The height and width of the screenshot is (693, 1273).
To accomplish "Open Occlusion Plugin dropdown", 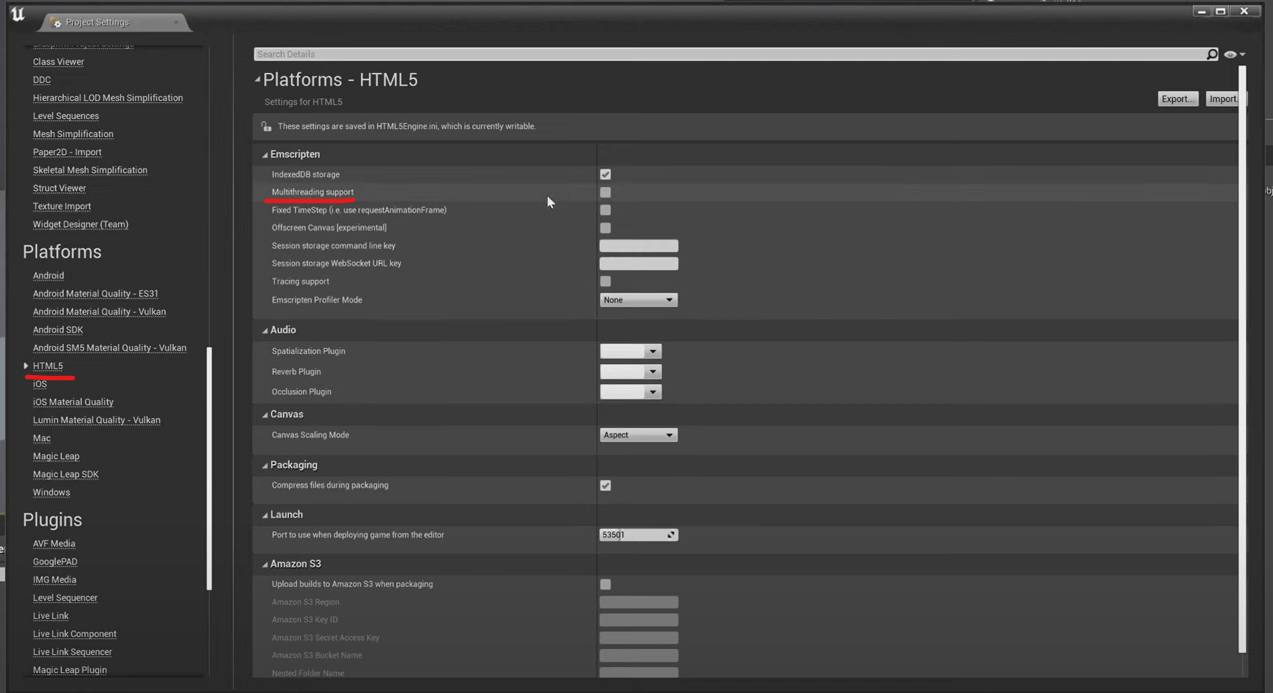I will pyautogui.click(x=630, y=392).
